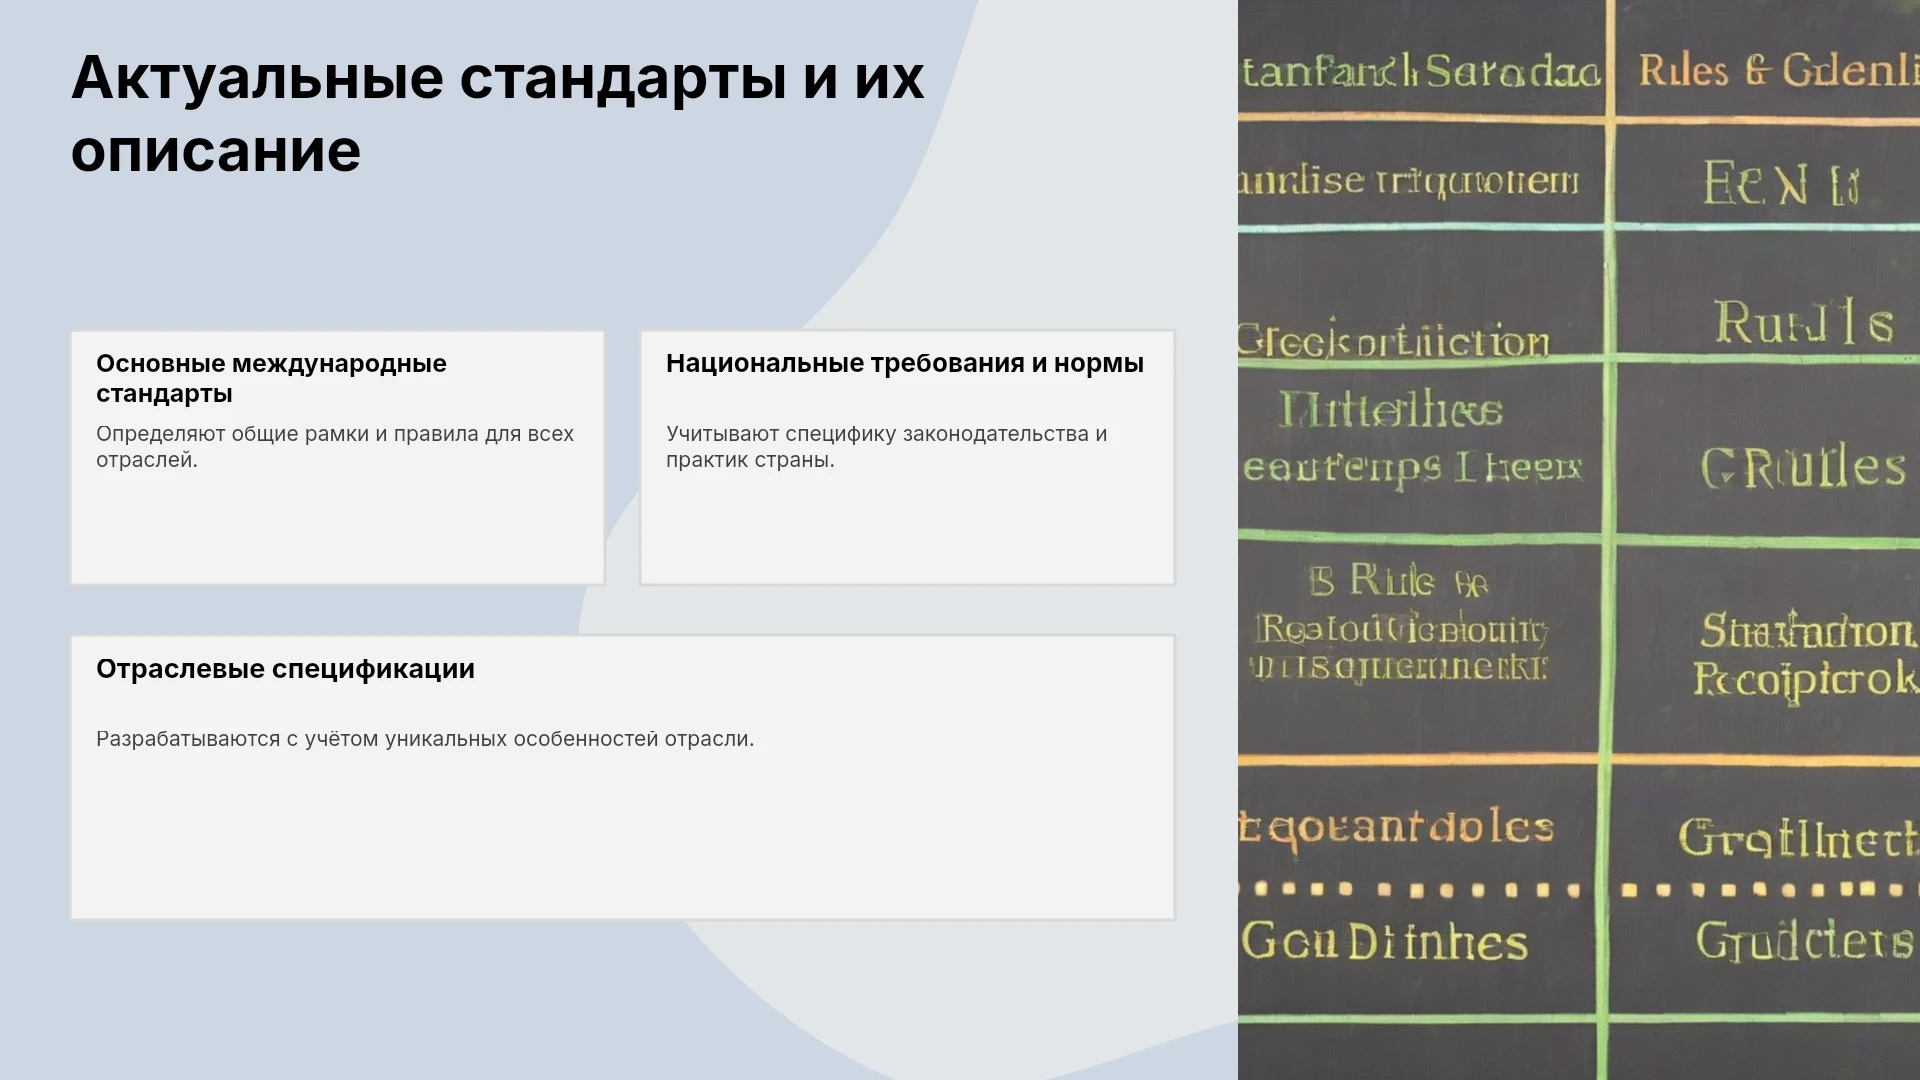This screenshot has height=1080, width=1920.
Task: Click 'Rules & G...' header cell in image
Action: pyautogui.click(x=1777, y=71)
